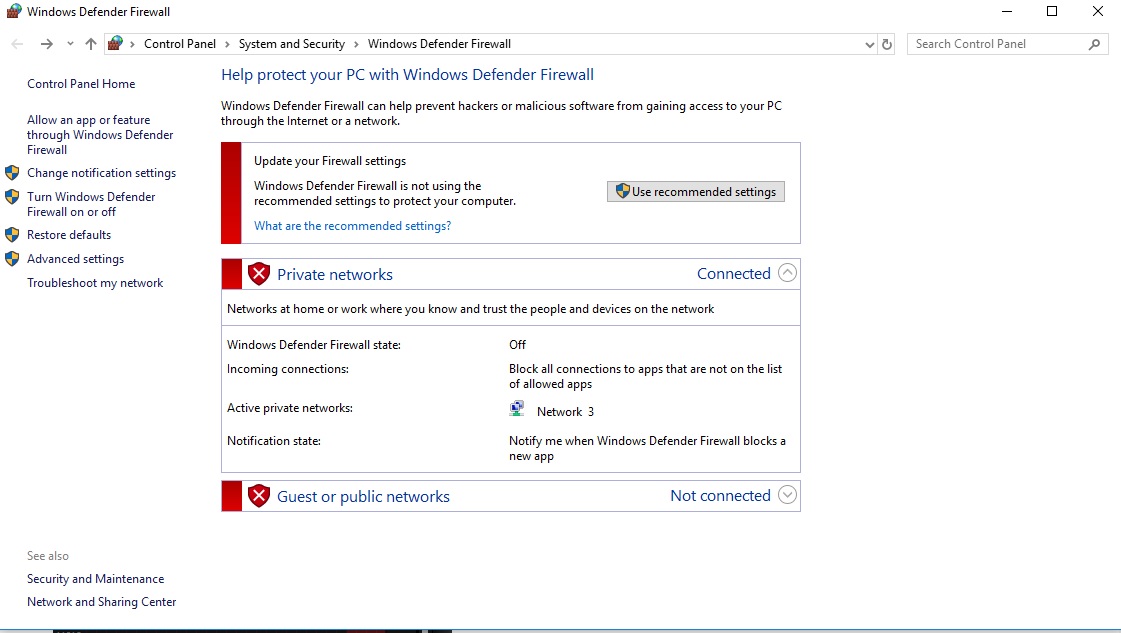This screenshot has width=1121, height=633.
Task: Click the red shield icon on Private networks
Action: pos(259,274)
